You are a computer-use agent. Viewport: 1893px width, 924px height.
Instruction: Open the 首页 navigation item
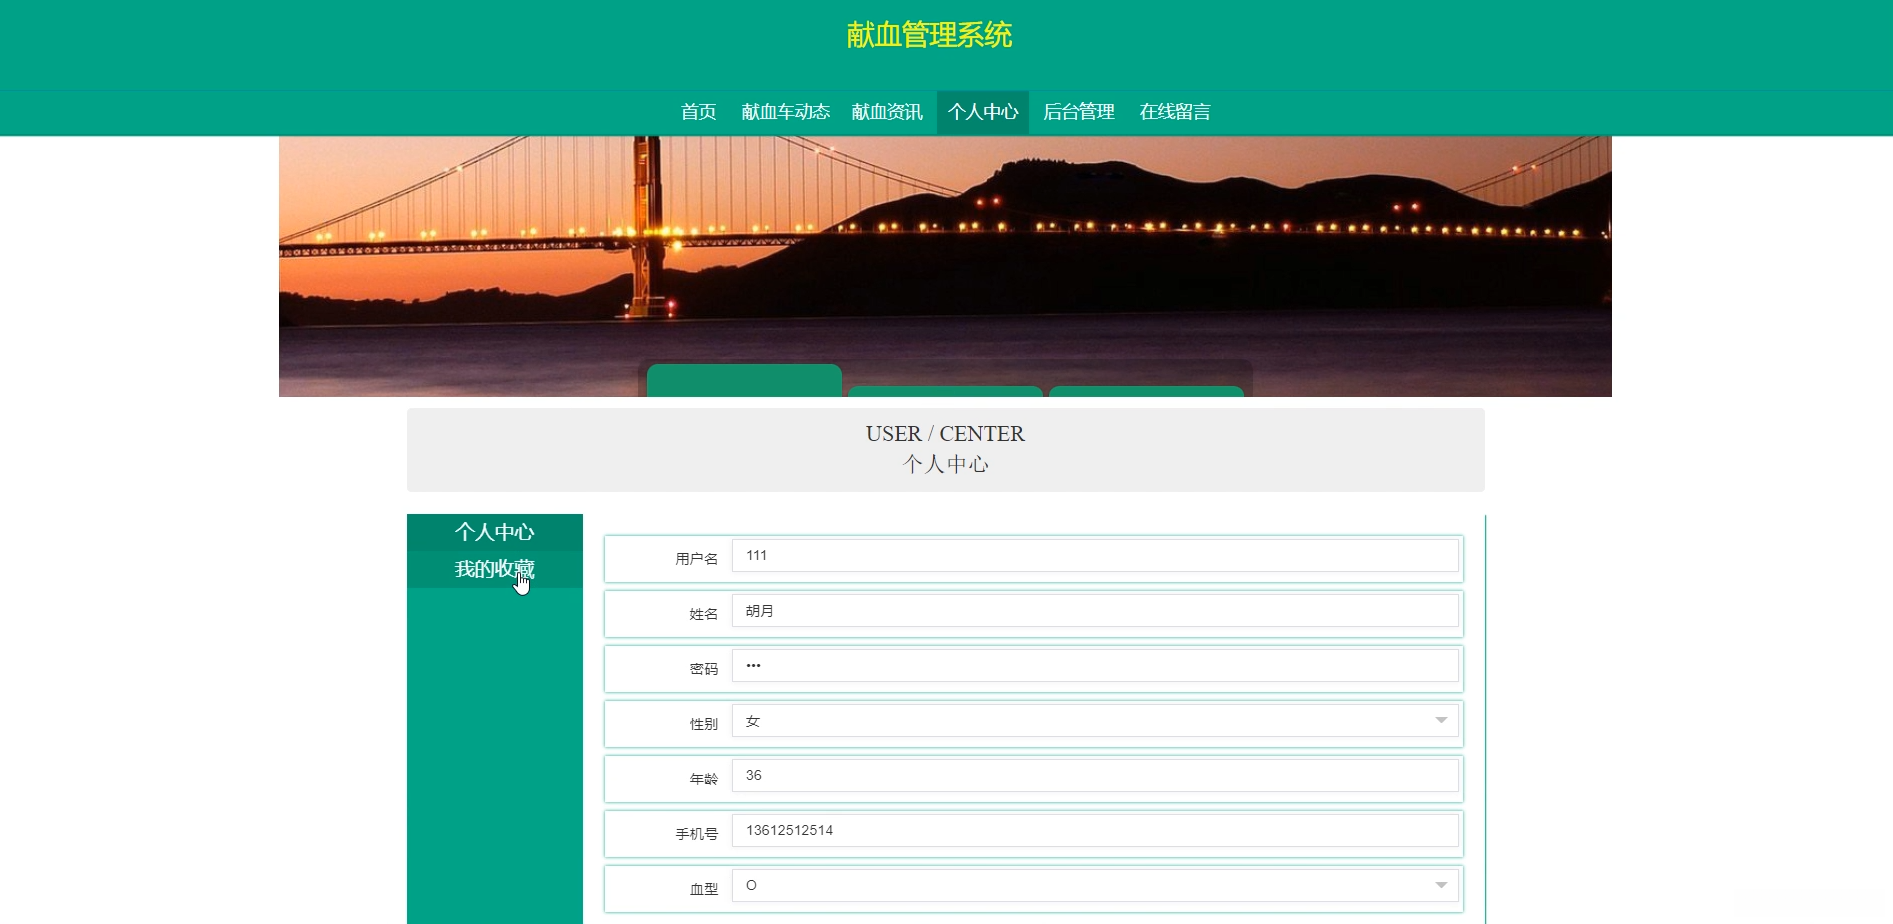pyautogui.click(x=698, y=112)
